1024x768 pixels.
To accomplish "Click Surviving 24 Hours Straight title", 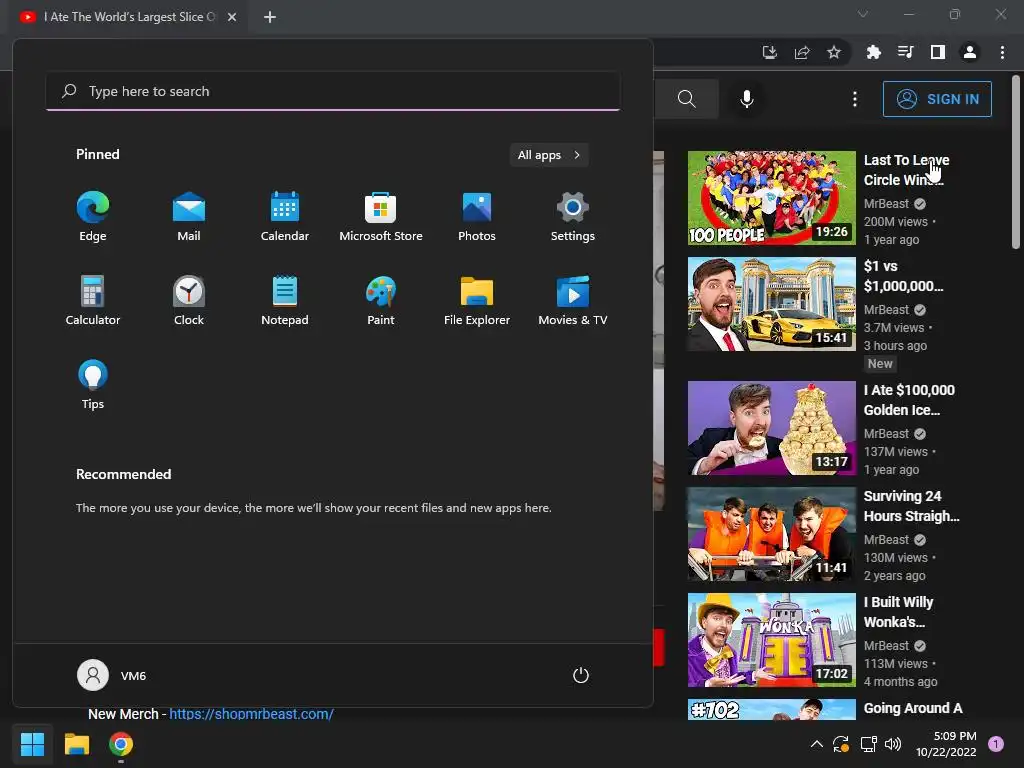I will click(911, 506).
